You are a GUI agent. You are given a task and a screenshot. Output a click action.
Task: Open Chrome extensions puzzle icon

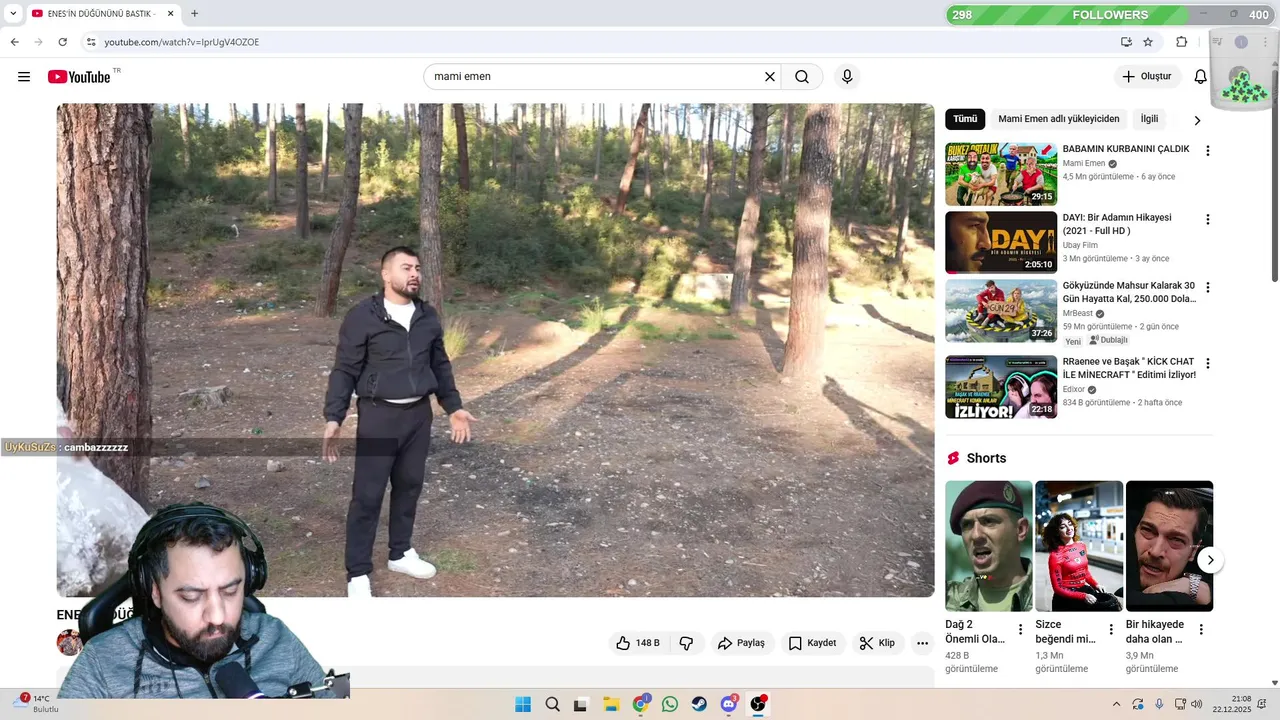tap(1181, 42)
